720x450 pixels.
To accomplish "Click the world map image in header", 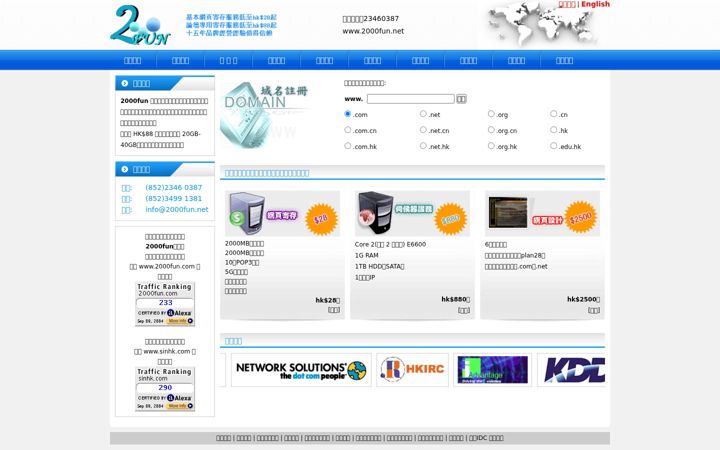I will click(545, 24).
